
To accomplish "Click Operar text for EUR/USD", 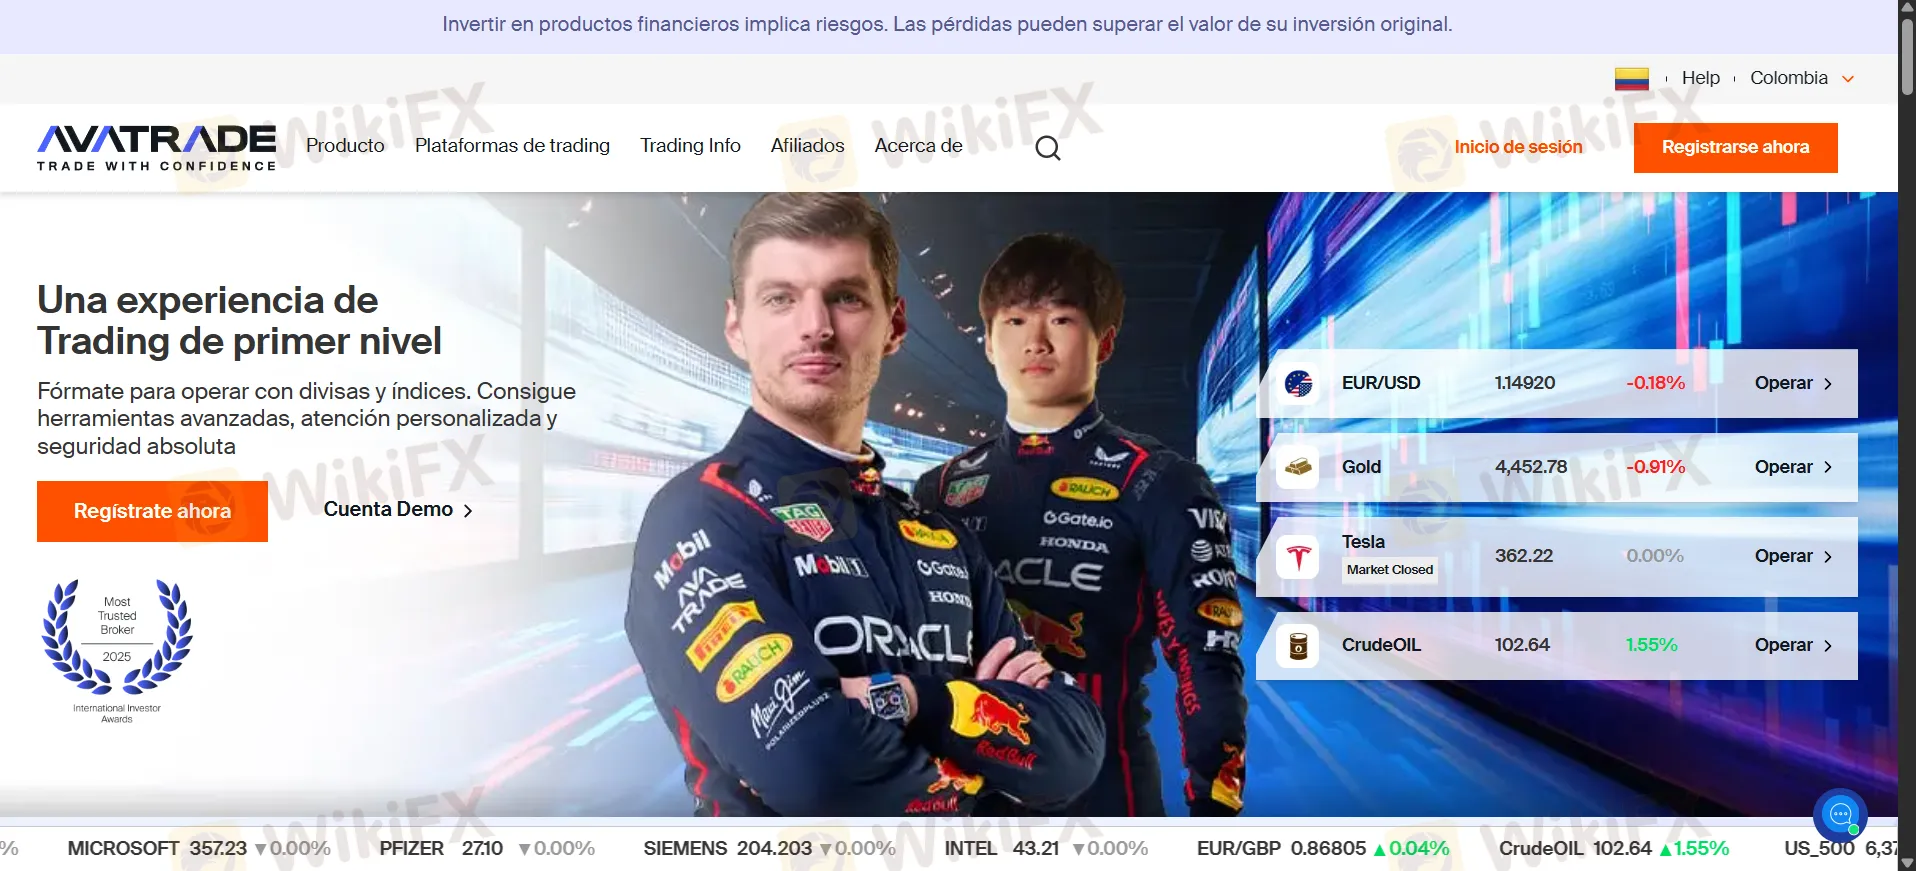I will click(1783, 383).
